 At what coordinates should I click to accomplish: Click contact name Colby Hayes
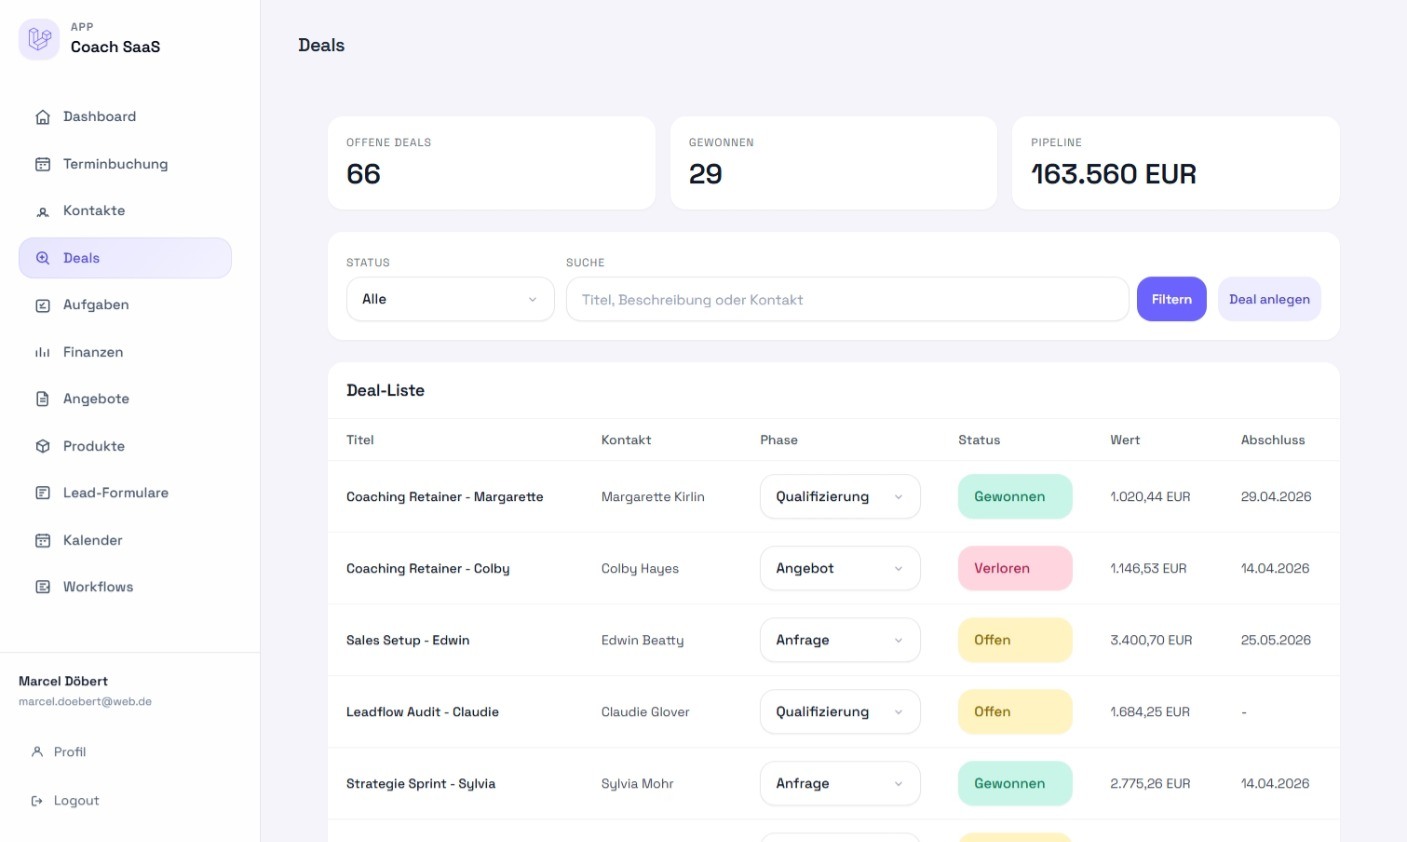click(640, 569)
